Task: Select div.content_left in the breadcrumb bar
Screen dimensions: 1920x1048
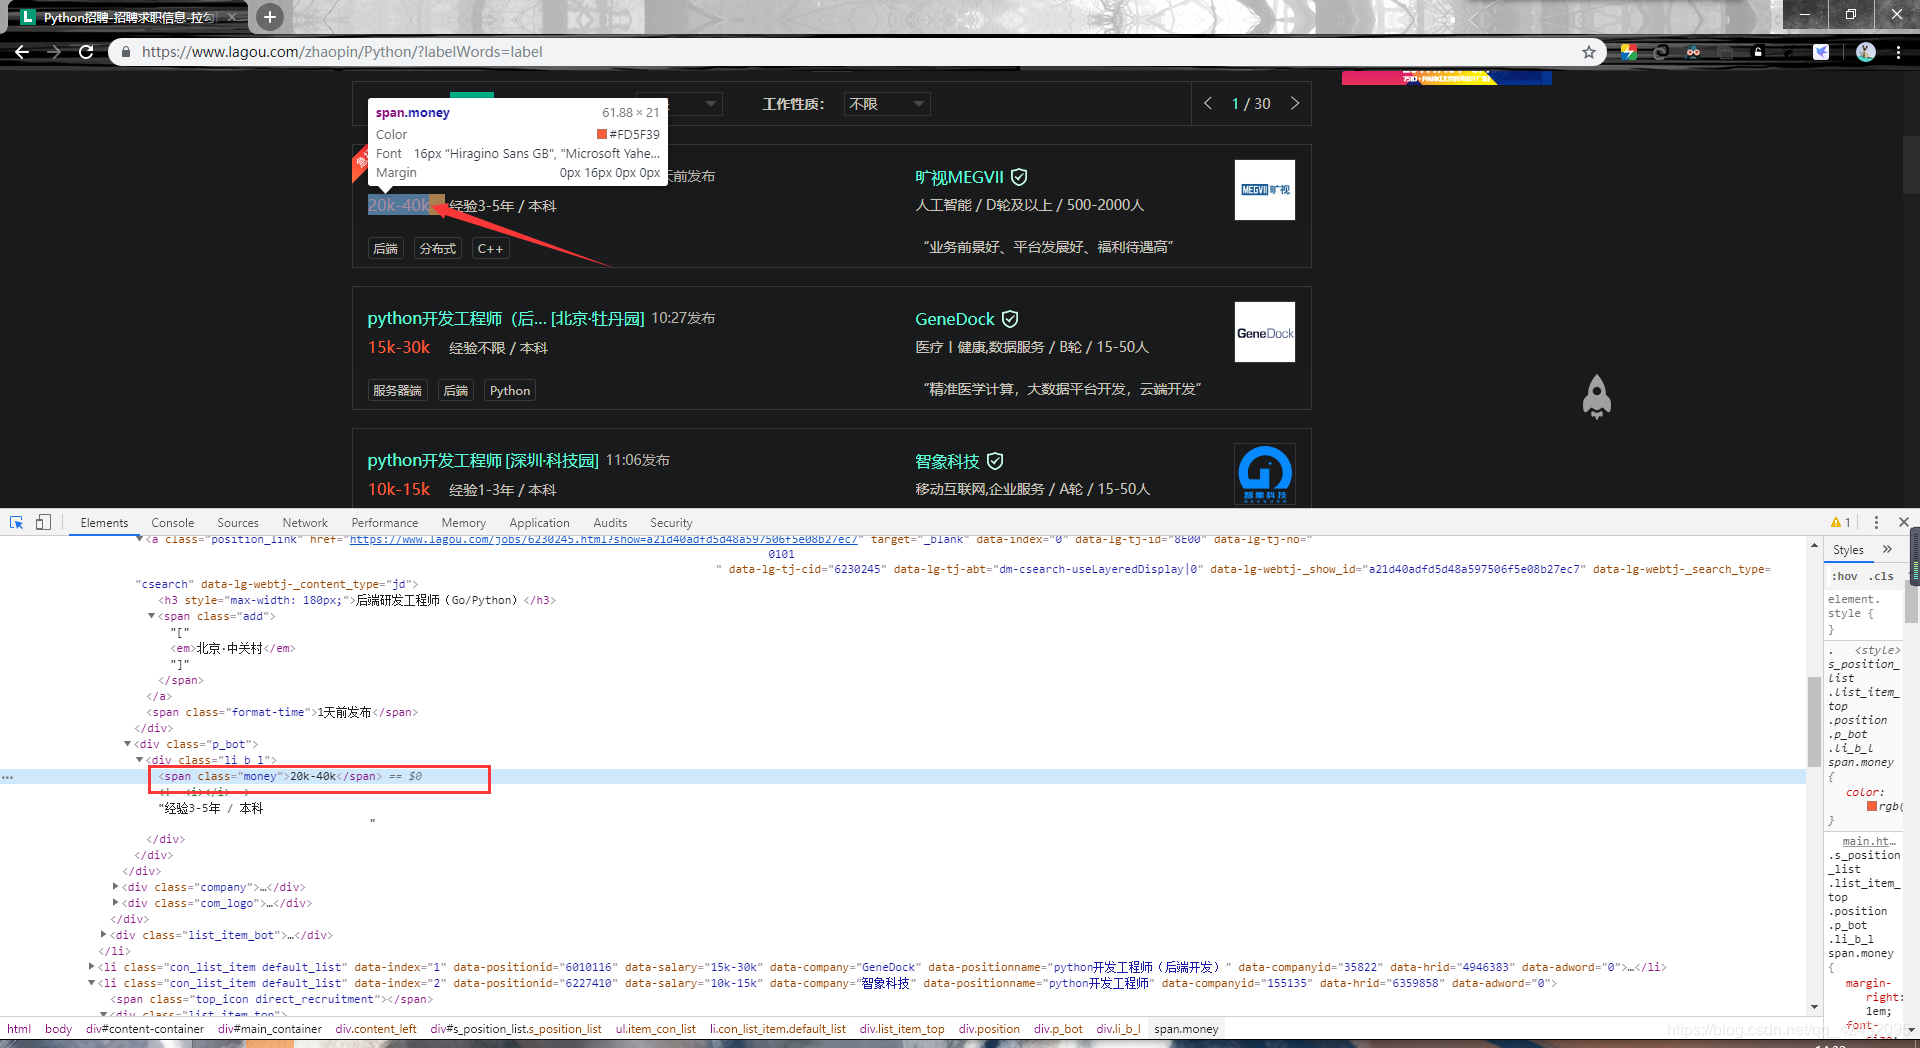Action: point(376,1029)
